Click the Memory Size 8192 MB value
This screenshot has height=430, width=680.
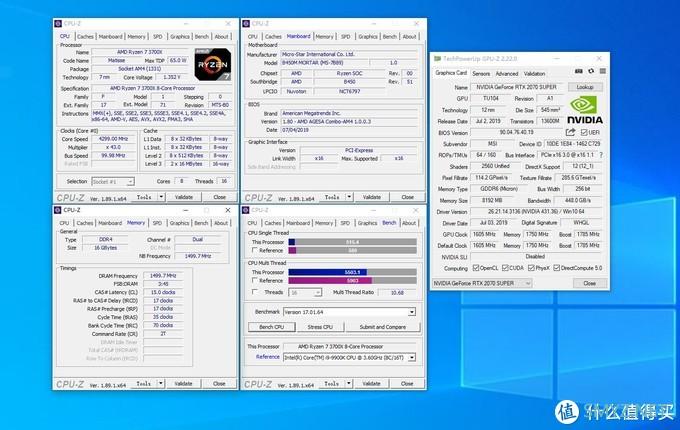(x=492, y=200)
